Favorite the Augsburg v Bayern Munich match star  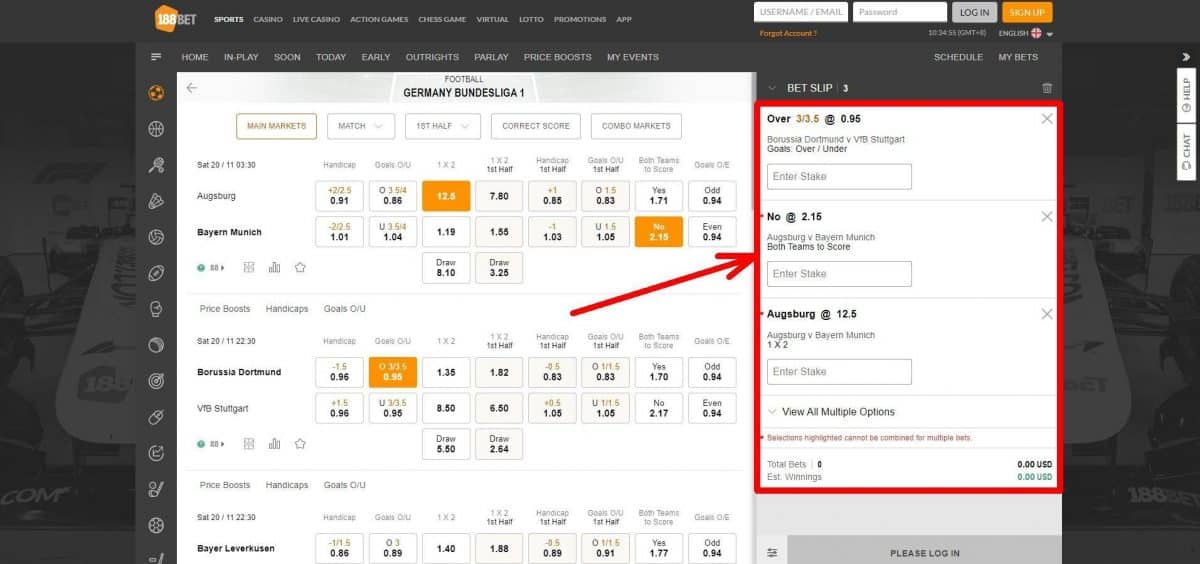click(300, 267)
